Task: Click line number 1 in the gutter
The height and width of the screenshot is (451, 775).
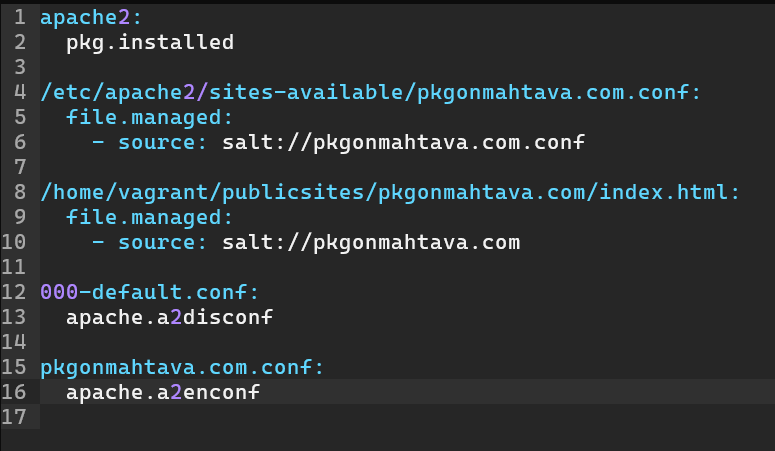Action: (x=19, y=17)
